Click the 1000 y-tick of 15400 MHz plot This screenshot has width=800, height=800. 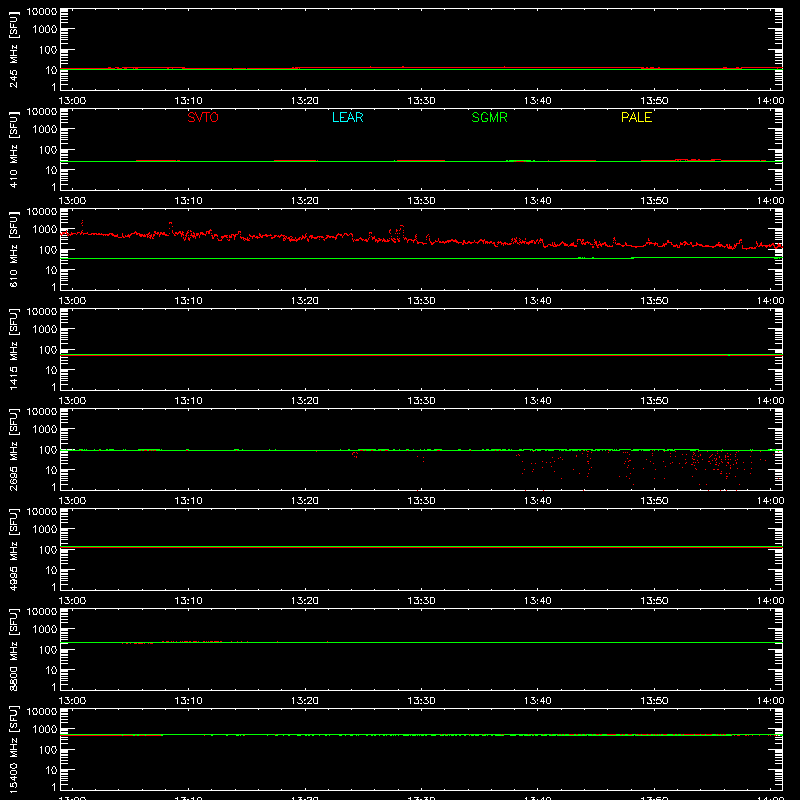(45, 730)
